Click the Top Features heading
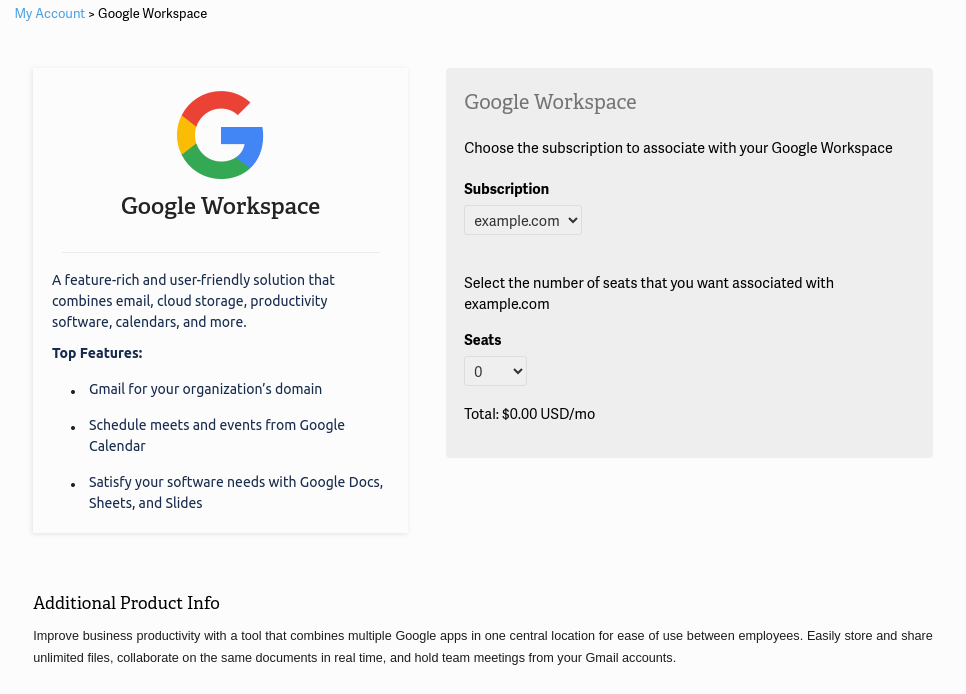This screenshot has height=694, width=966. [x=97, y=353]
